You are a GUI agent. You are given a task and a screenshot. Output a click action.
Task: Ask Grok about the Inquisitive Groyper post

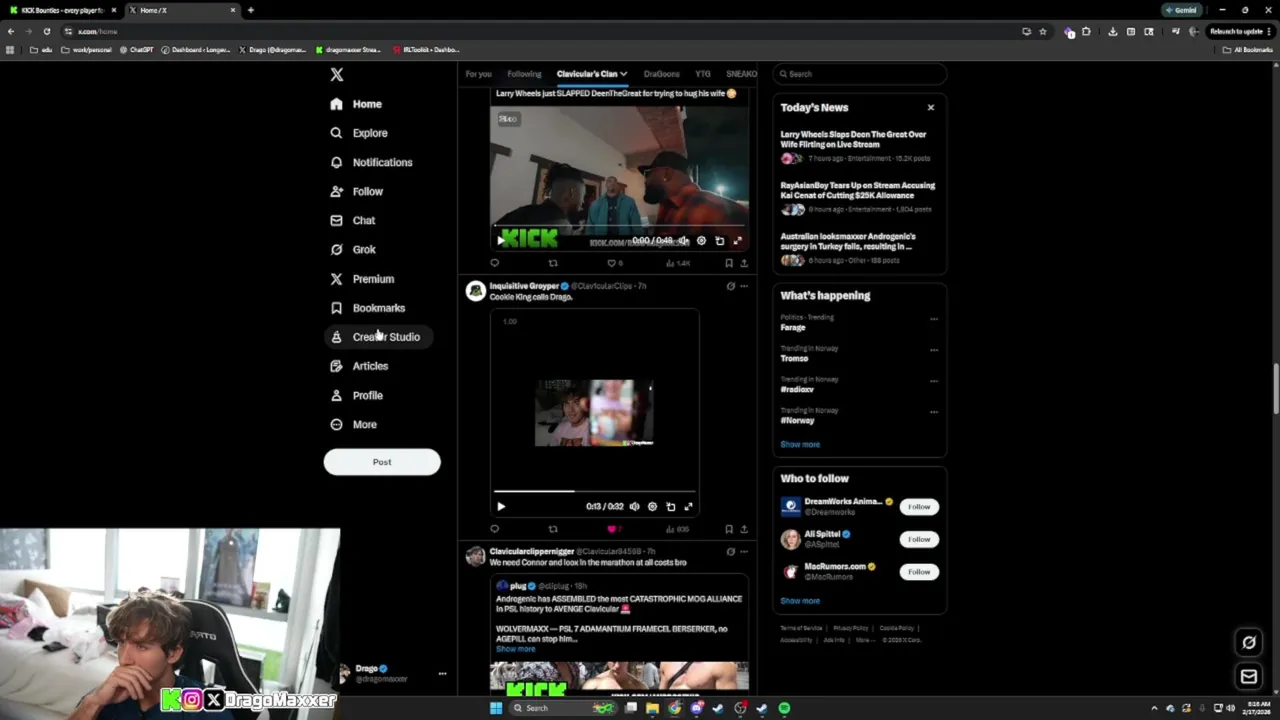click(730, 286)
